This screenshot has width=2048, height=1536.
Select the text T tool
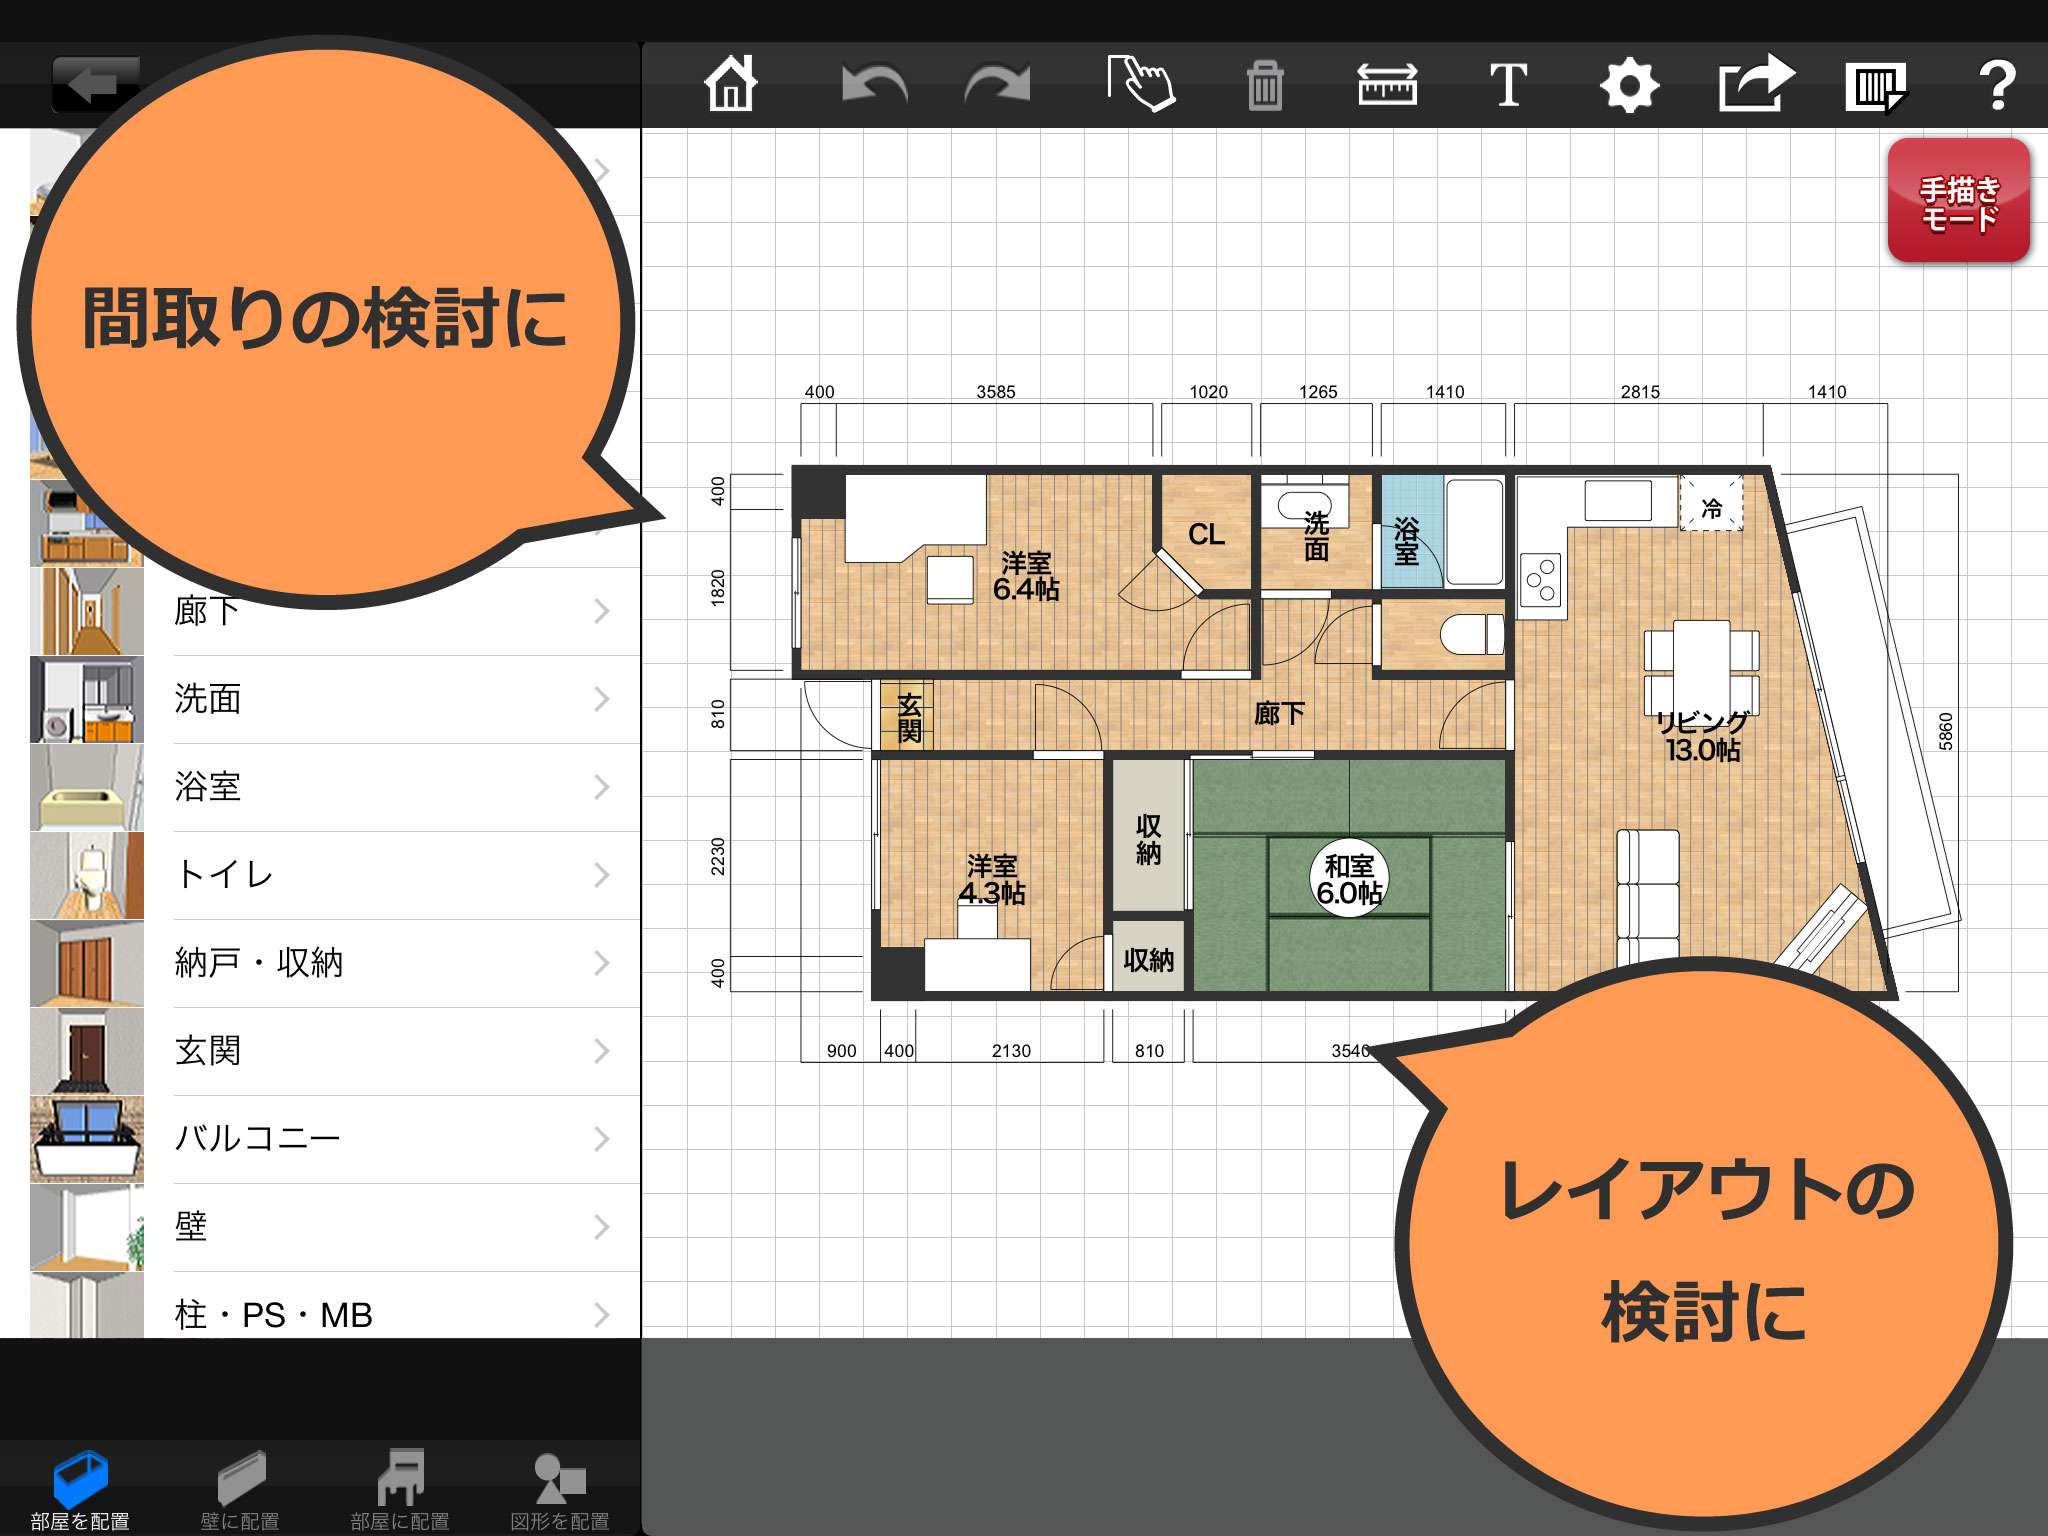pos(1508,85)
